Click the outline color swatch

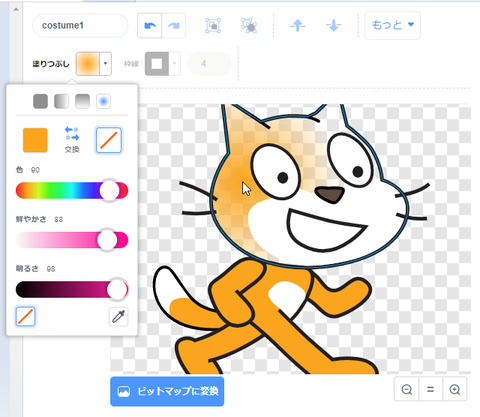coord(157,64)
